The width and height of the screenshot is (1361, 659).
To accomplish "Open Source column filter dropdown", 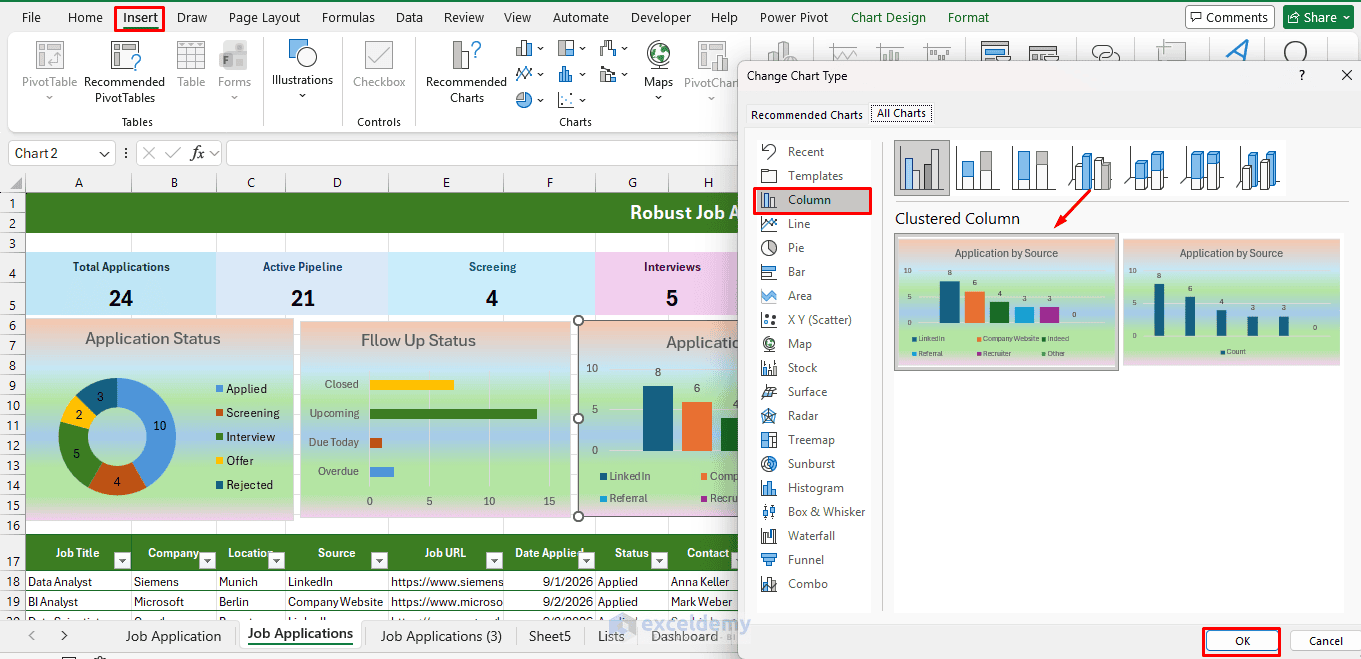I will 379,560.
